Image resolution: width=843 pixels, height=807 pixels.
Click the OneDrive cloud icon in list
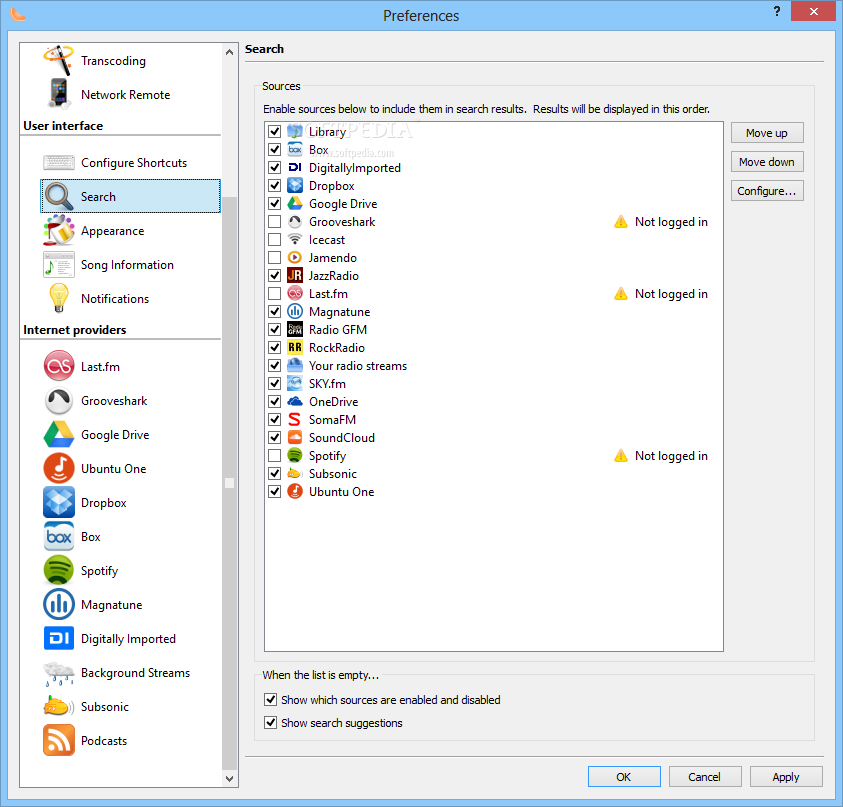click(295, 401)
